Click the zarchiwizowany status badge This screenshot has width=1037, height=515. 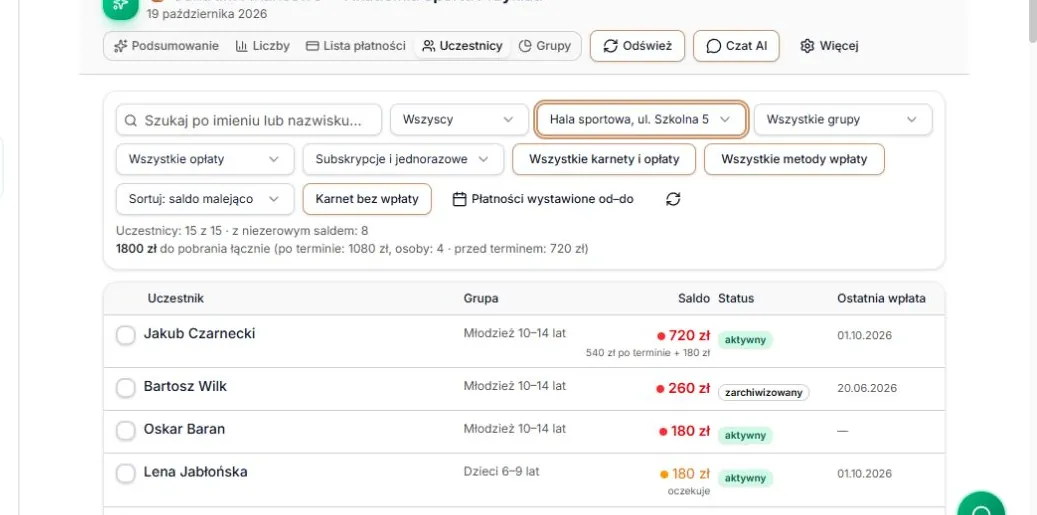[764, 393]
